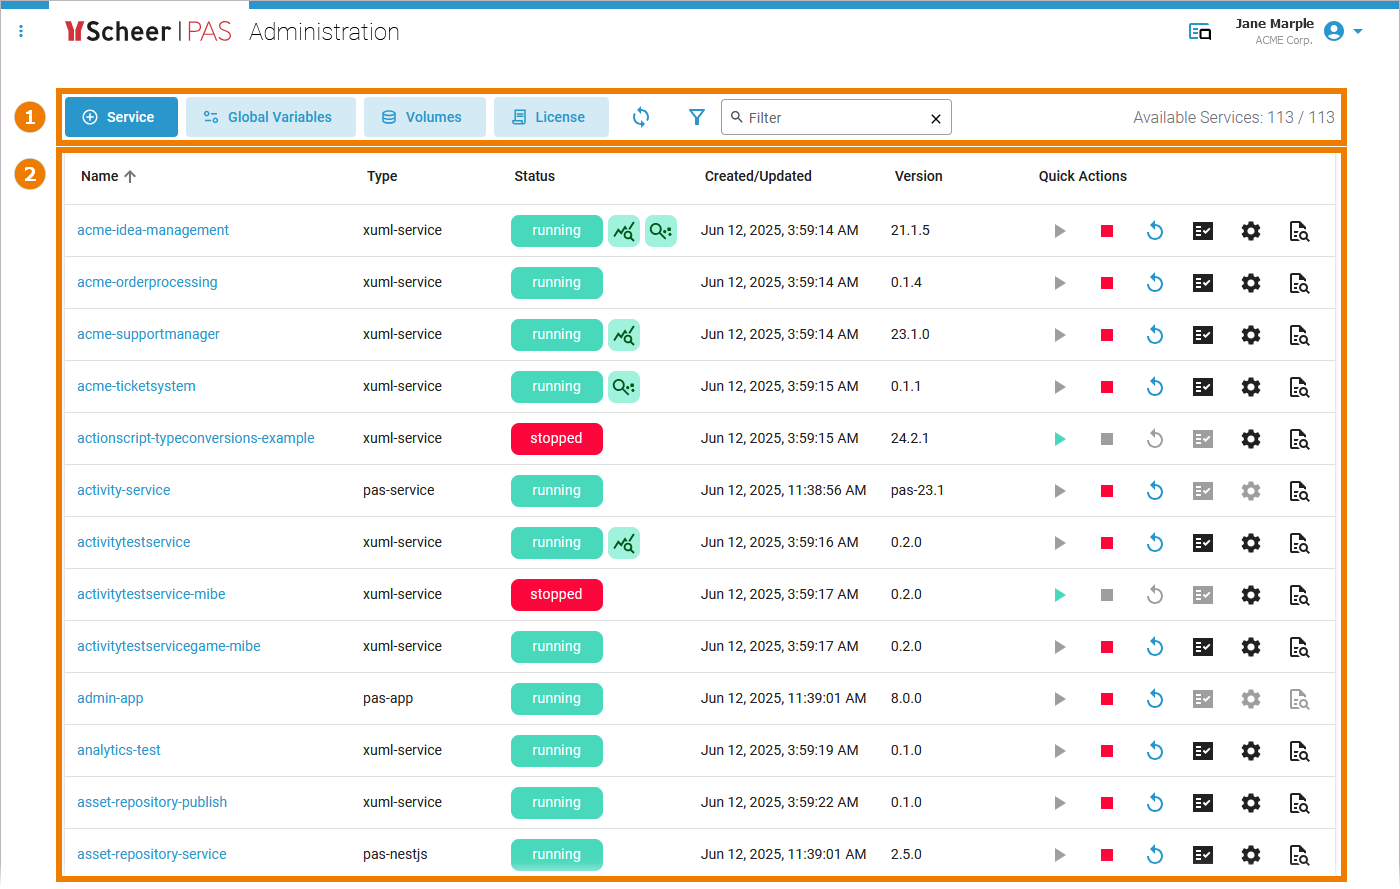1400x889 pixels.
Task: Click the Service button to add service
Action: click(121, 117)
